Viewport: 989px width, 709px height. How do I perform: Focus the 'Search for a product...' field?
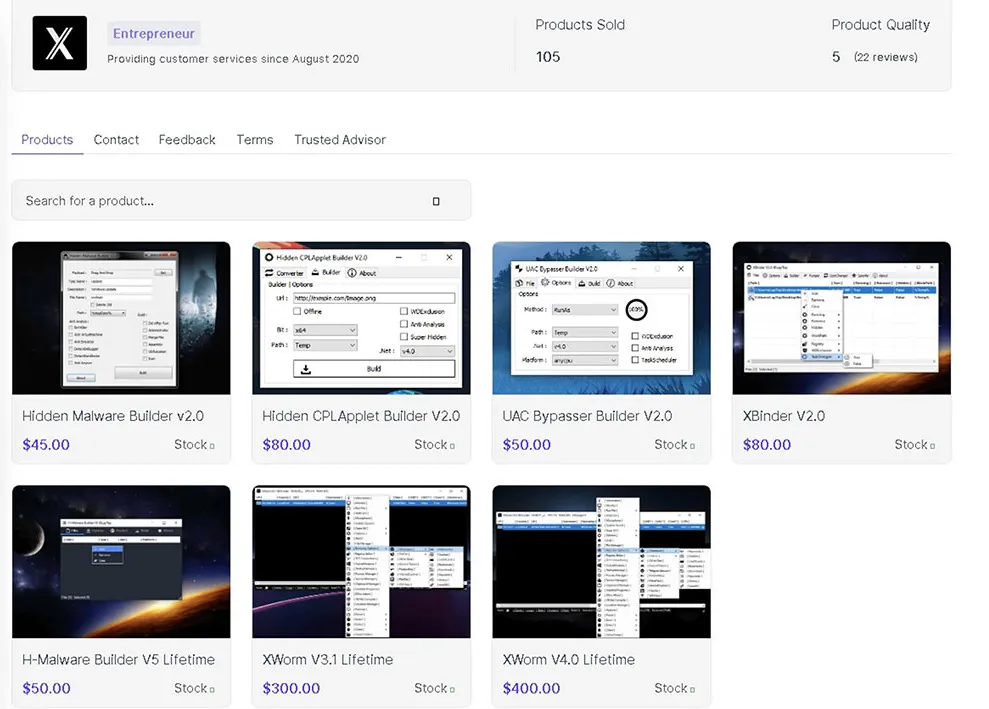click(x=241, y=201)
